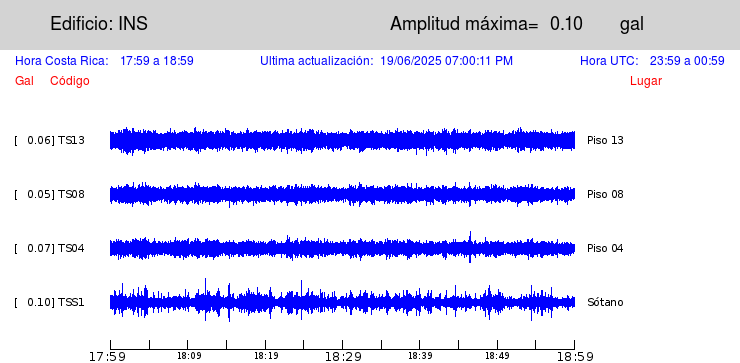The width and height of the screenshot is (740, 363).
Task: Select the Piso 04 location label
Action: 605,248
